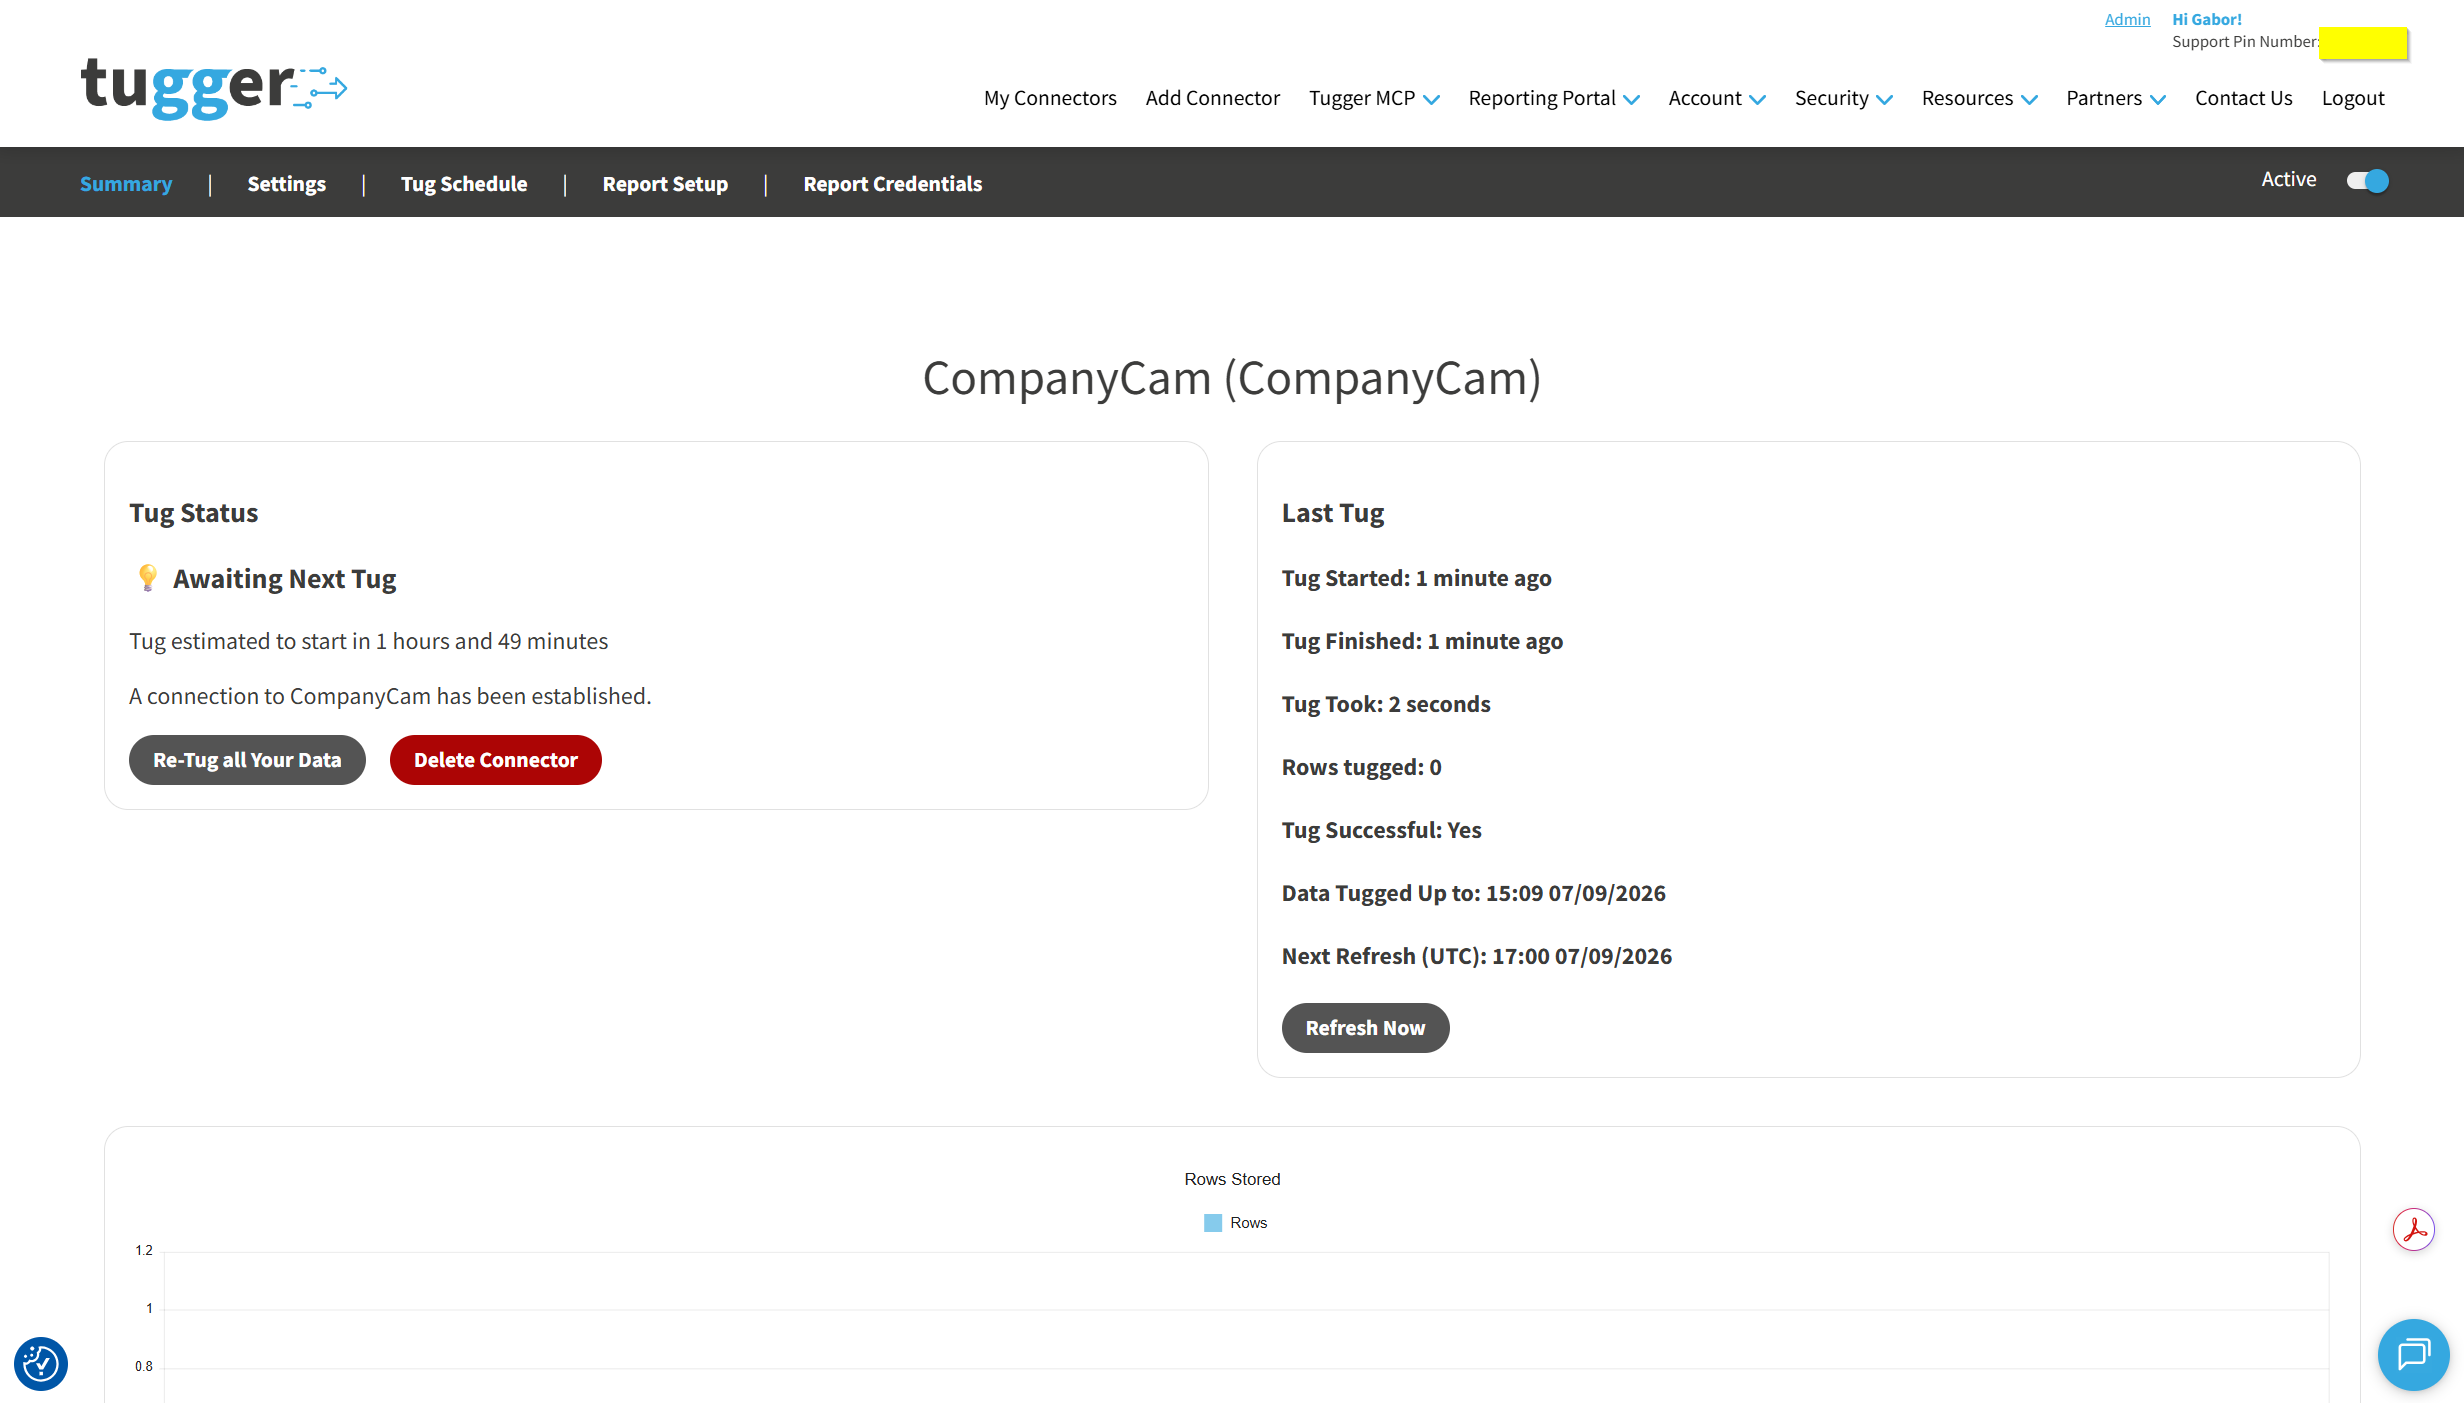This screenshot has width=2464, height=1403.
Task: Open the Tug Schedule tab
Action: tap(464, 184)
